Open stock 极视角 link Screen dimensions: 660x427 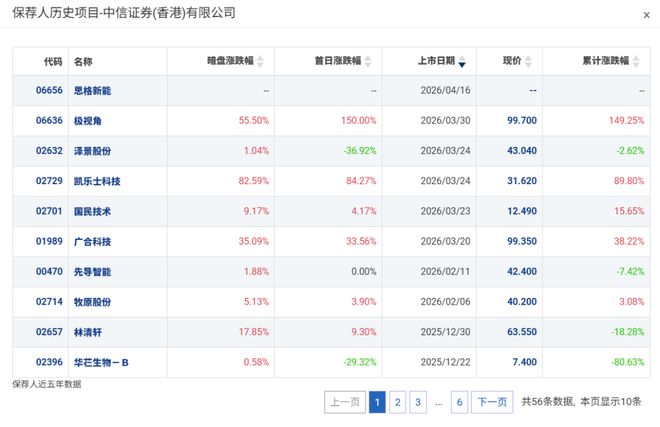pos(87,120)
